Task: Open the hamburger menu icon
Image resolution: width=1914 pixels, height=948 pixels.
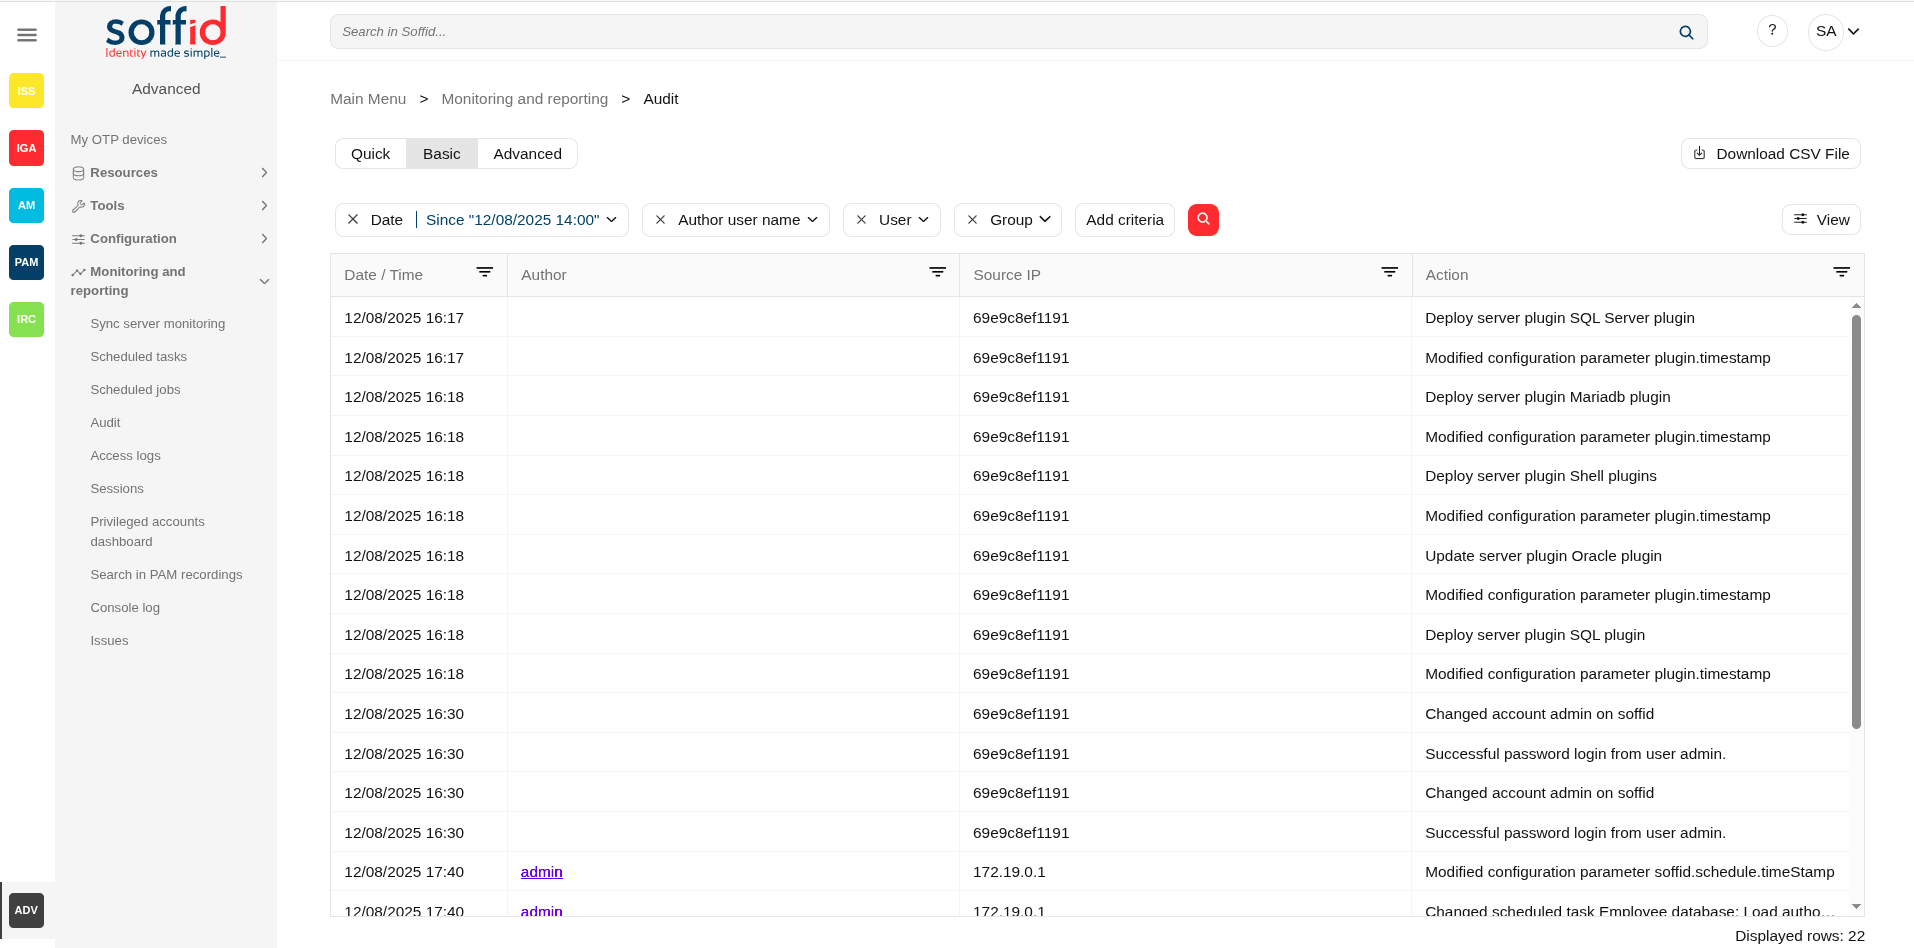Action: coord(27,35)
